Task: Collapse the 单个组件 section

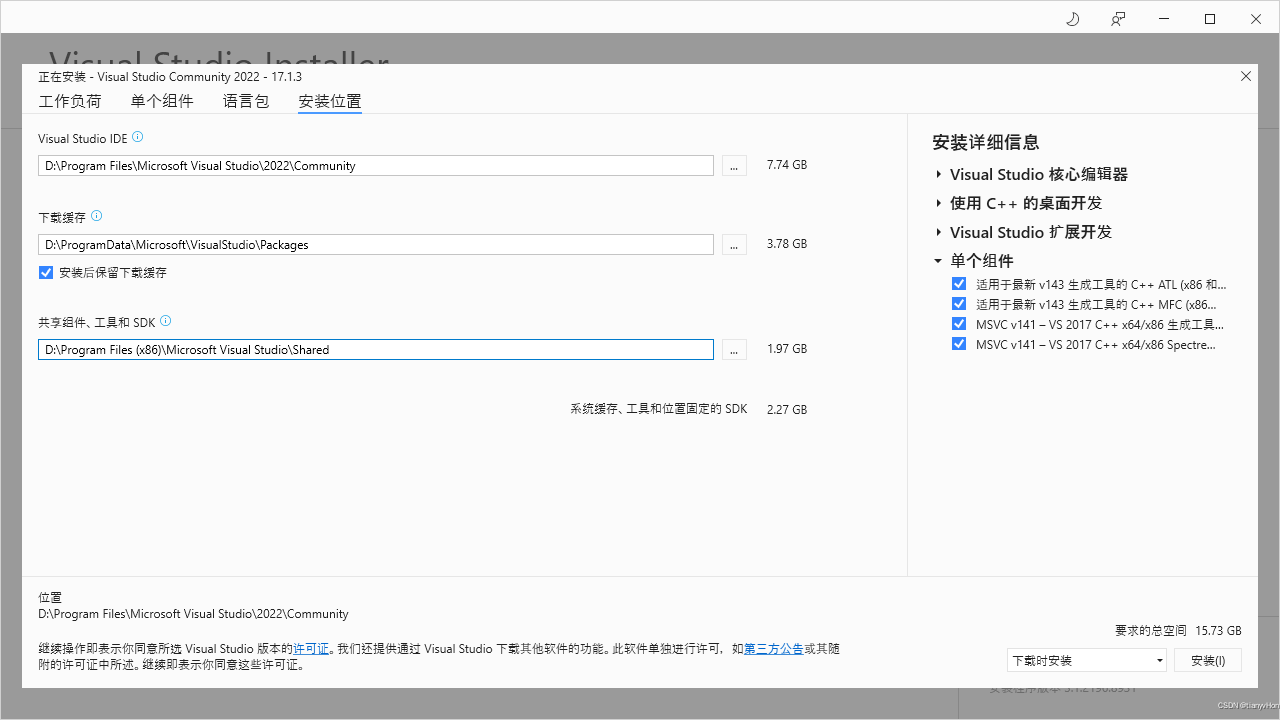Action: pos(939,261)
